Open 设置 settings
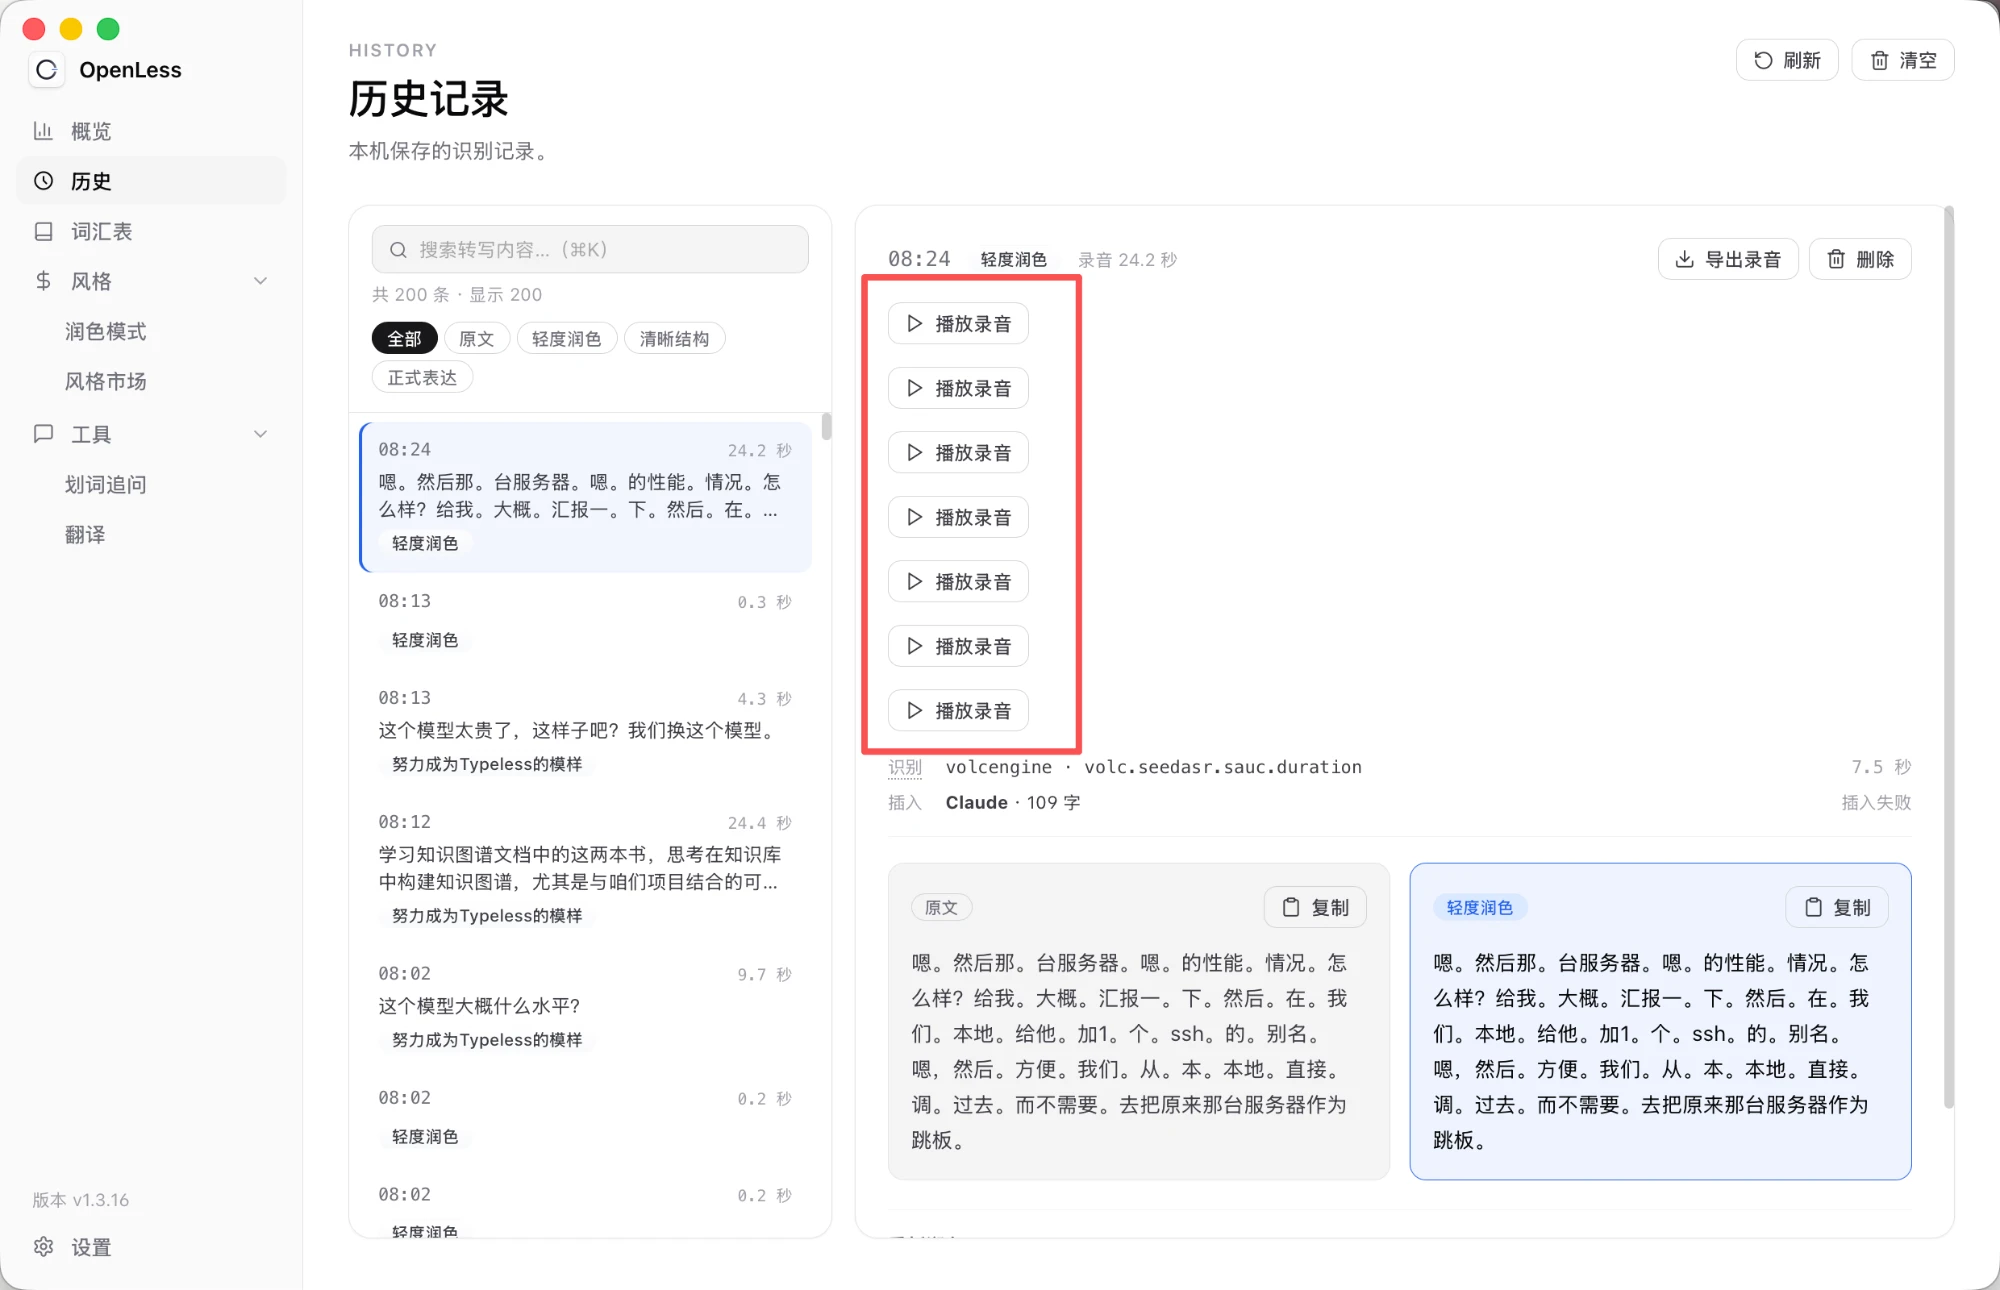Viewport: 2000px width, 1290px height. tap(151, 1247)
